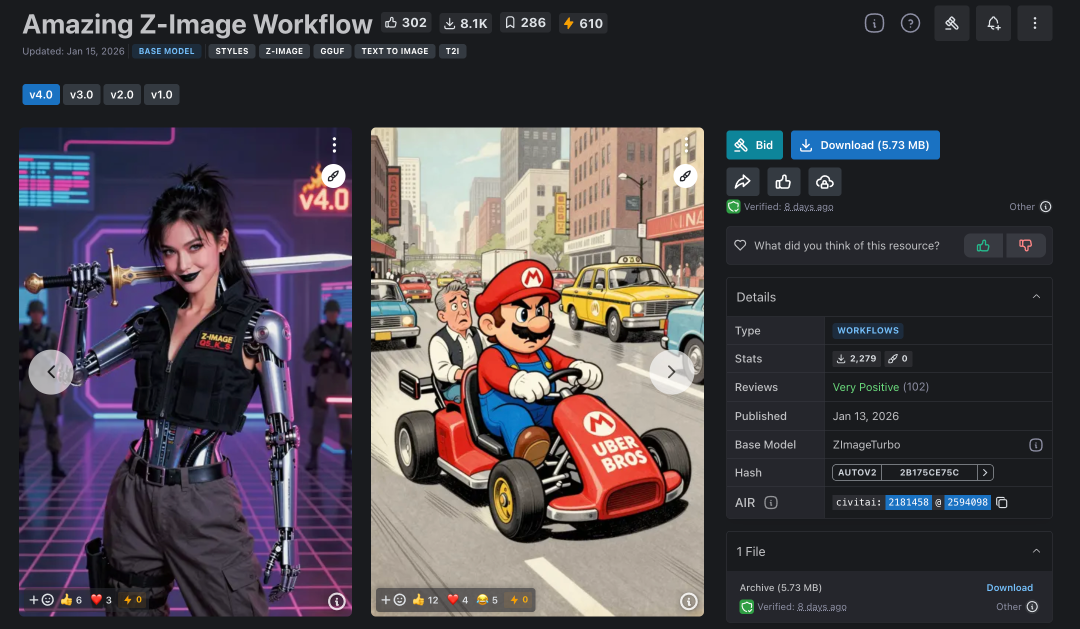Open three-dot menu on Mario kart image
The height and width of the screenshot is (629, 1080).
(686, 145)
